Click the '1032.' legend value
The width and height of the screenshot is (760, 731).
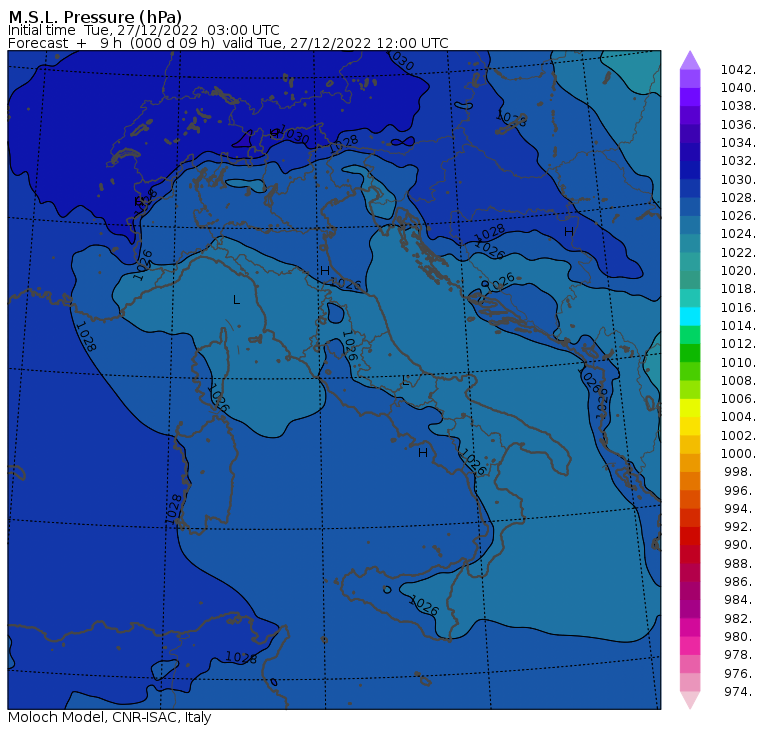pos(738,161)
